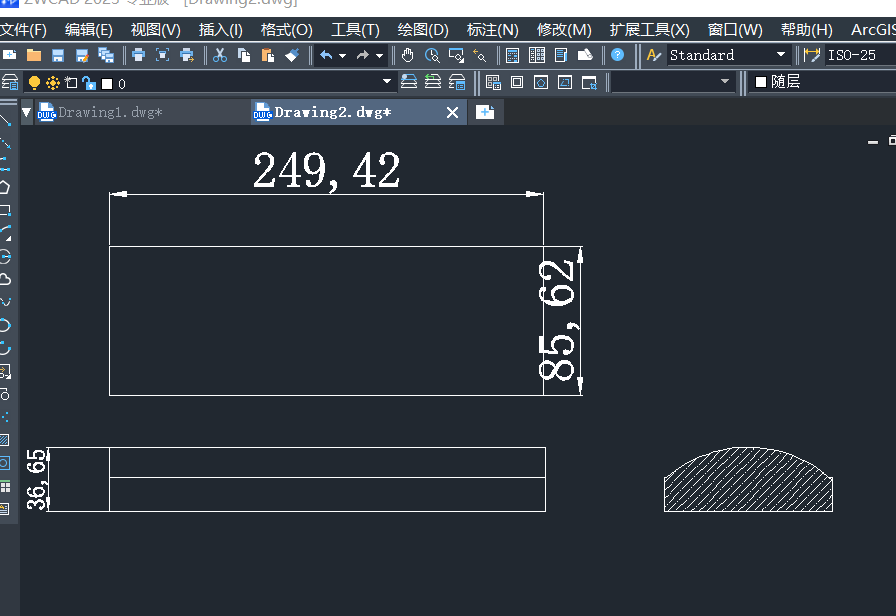Click Make Object's Layer Current icon
896x616 pixels.
pyautogui.click(x=409, y=82)
